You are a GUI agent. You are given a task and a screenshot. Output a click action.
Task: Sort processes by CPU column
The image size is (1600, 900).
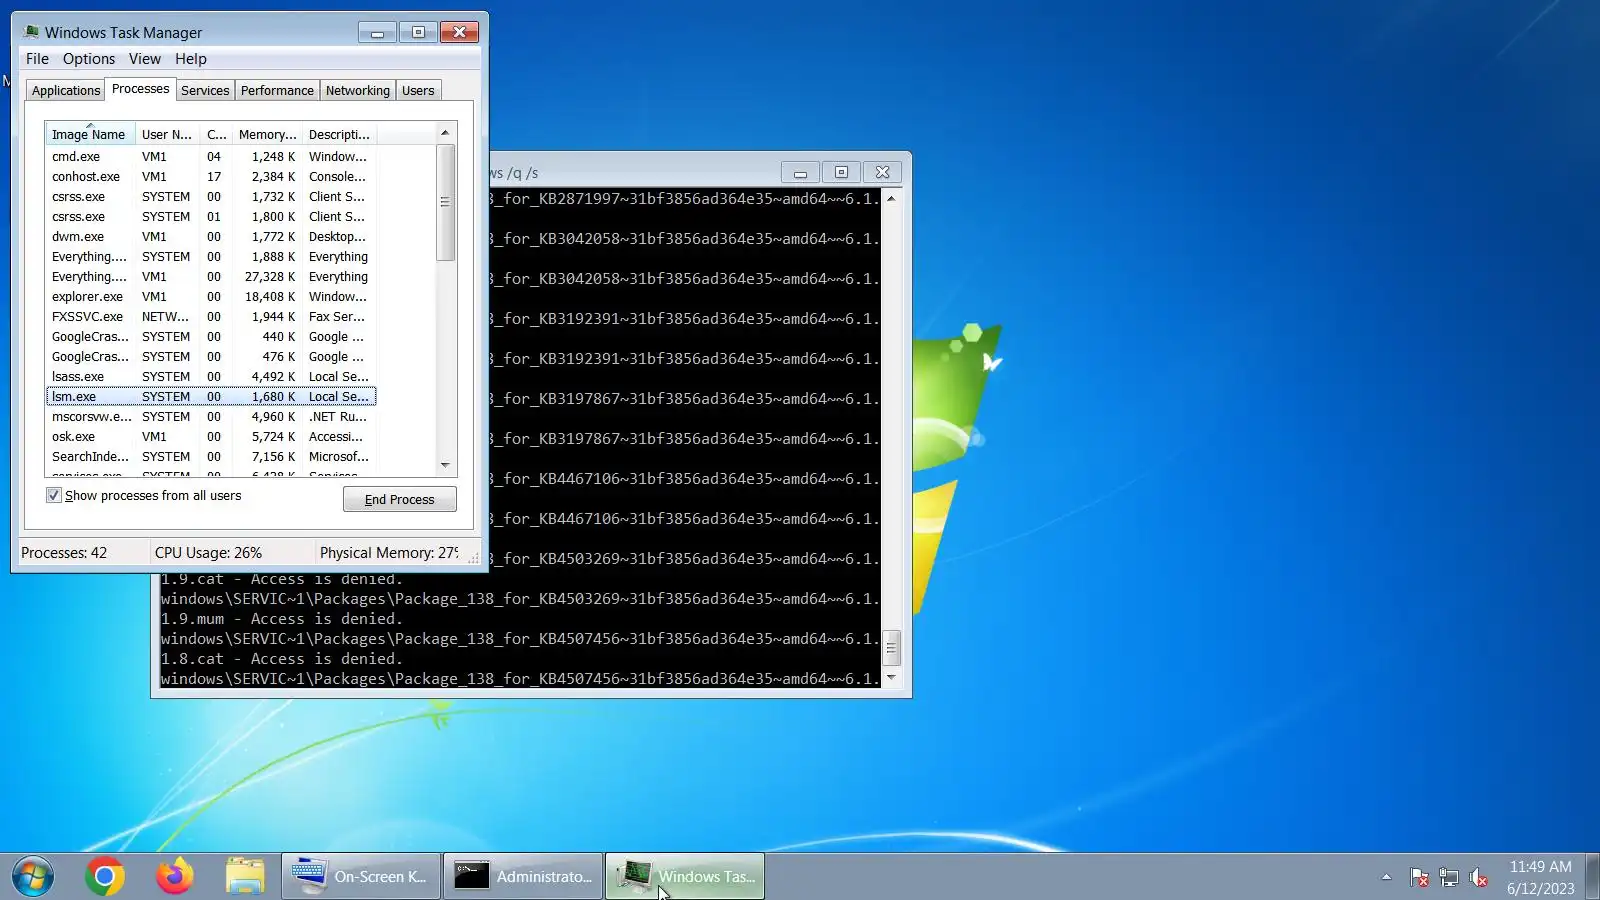click(x=216, y=134)
